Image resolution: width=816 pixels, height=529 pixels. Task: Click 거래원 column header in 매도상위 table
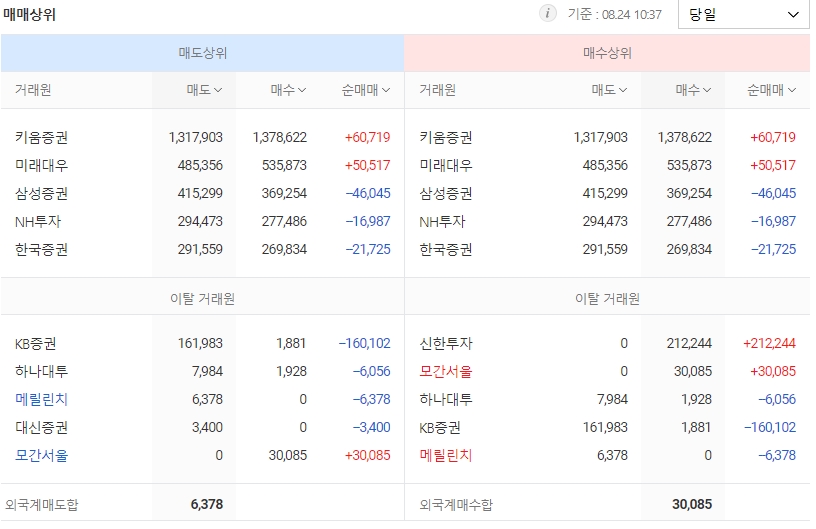click(33, 90)
